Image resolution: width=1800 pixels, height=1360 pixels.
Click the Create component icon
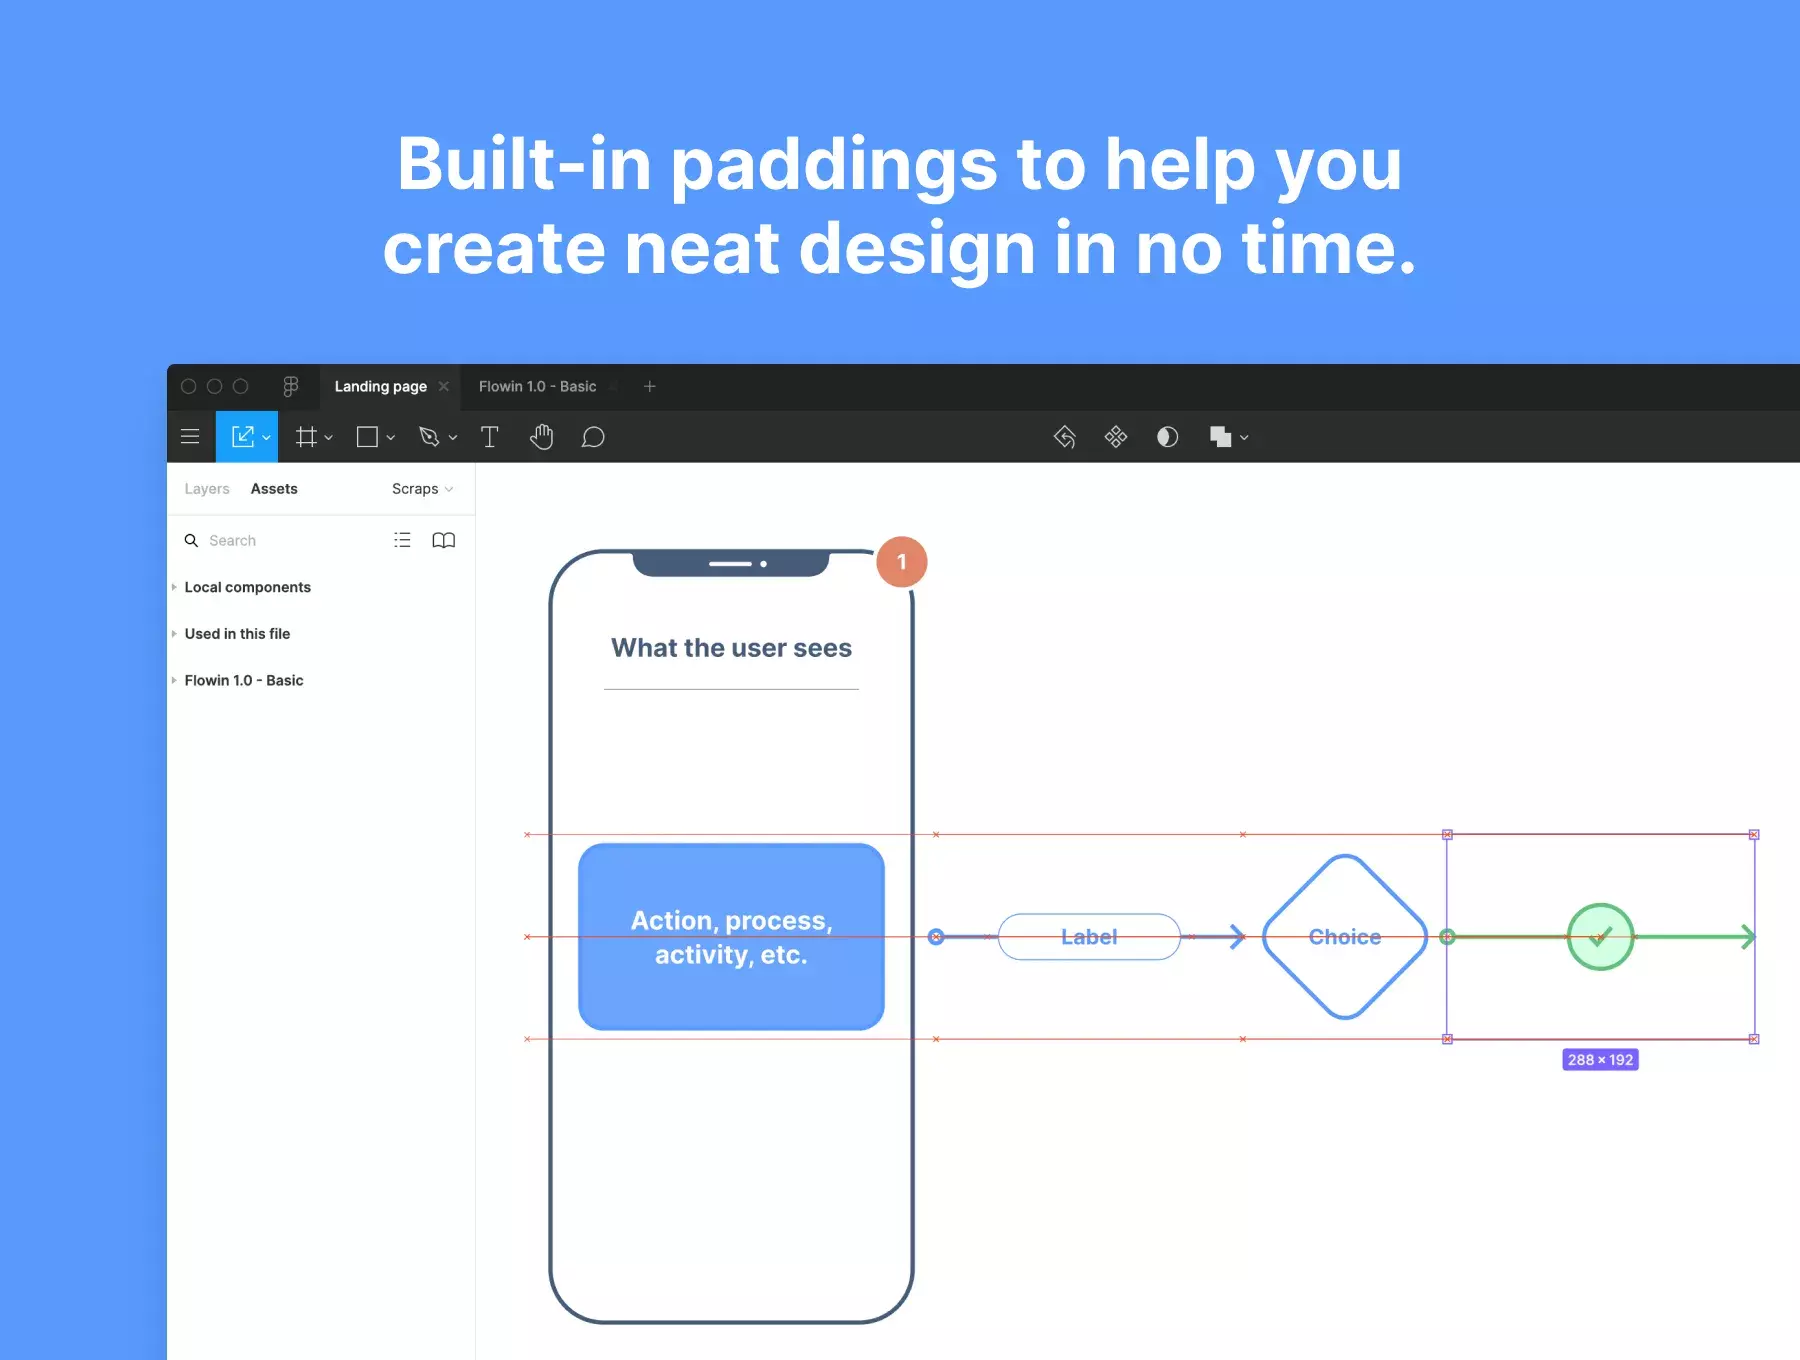pyautogui.click(x=1116, y=437)
